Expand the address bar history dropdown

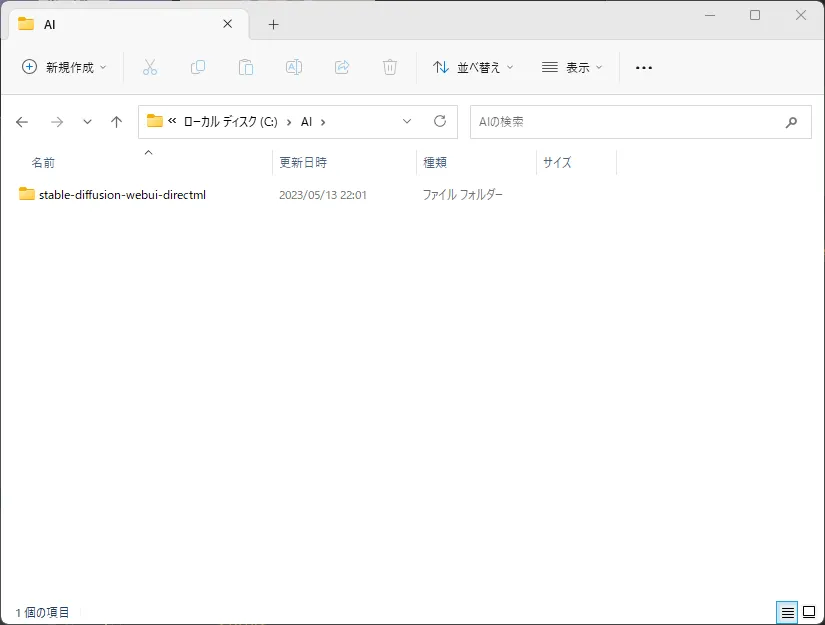[x=407, y=121]
